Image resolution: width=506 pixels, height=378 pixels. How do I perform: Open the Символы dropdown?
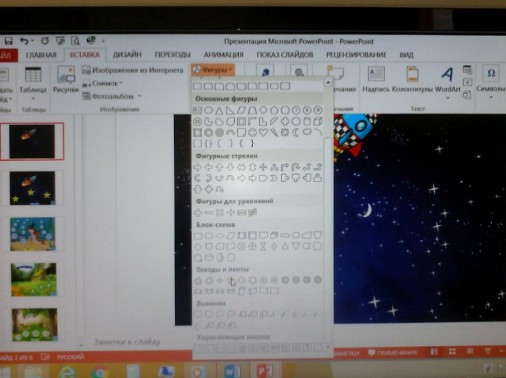coord(491,82)
